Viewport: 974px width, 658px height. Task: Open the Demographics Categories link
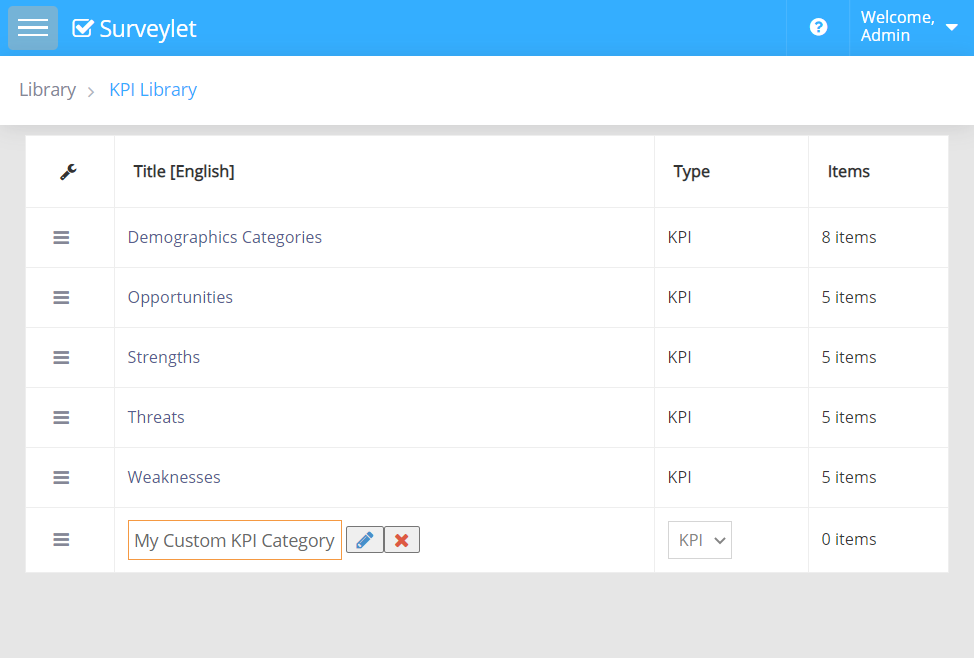[x=225, y=238]
